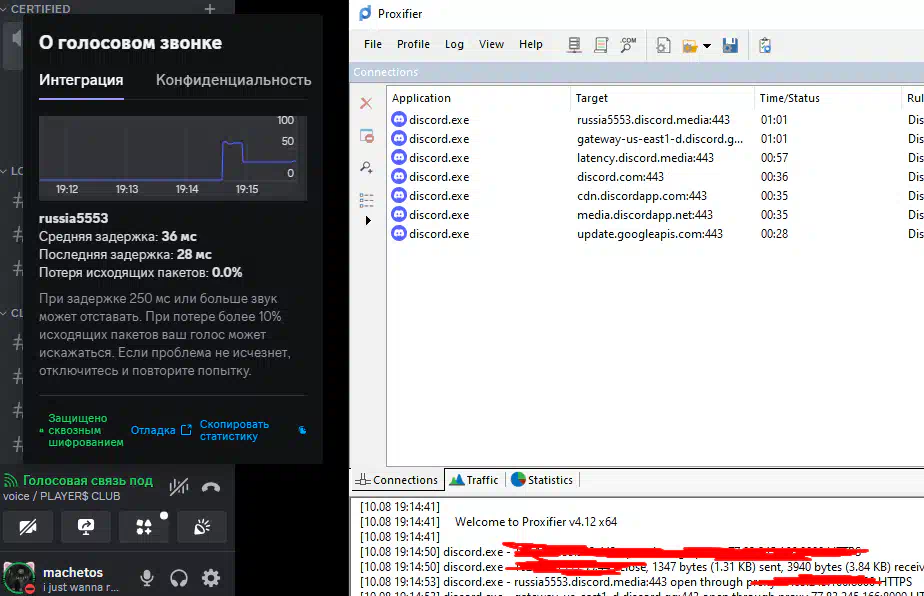Select the cdn.discordapp.com:443 connection row
This screenshot has height=596, width=924.
(655, 196)
